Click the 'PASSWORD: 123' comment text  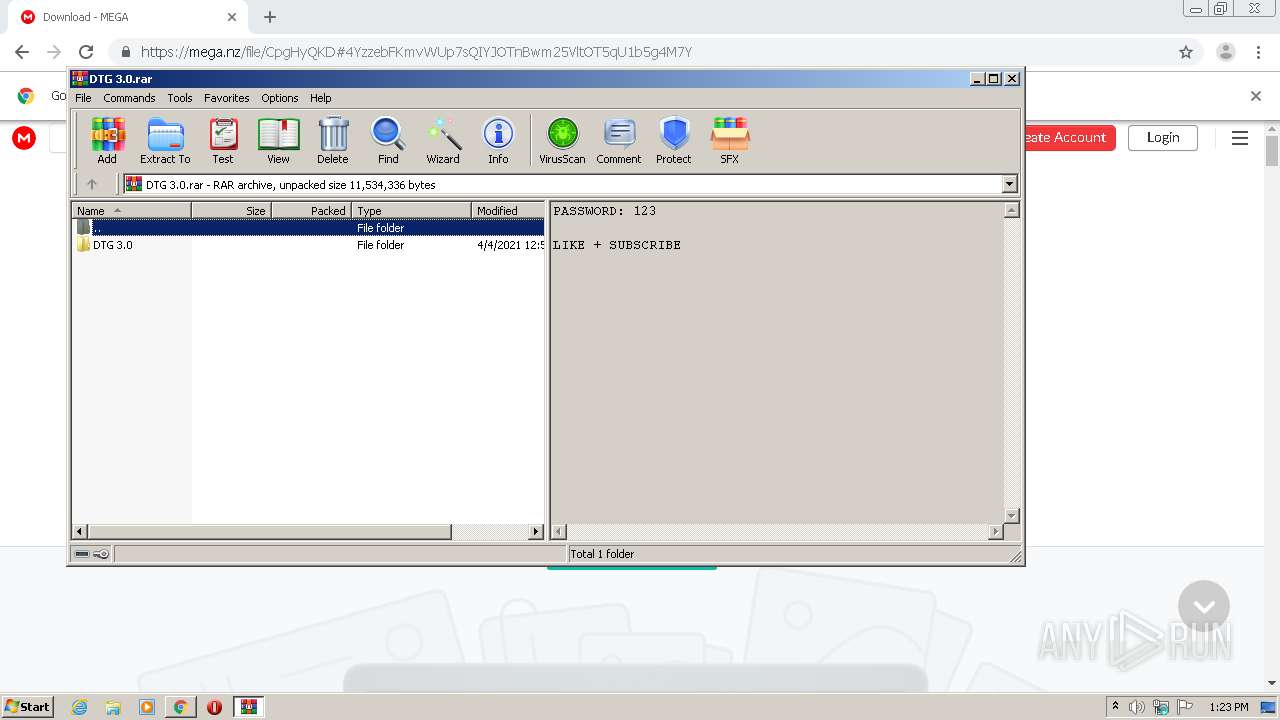pyautogui.click(x=605, y=211)
